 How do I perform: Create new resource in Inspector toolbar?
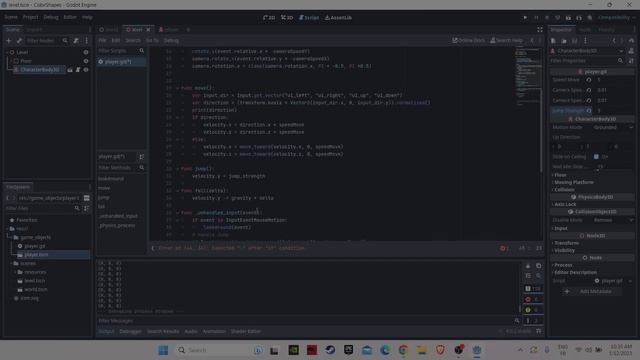click(x=553, y=41)
